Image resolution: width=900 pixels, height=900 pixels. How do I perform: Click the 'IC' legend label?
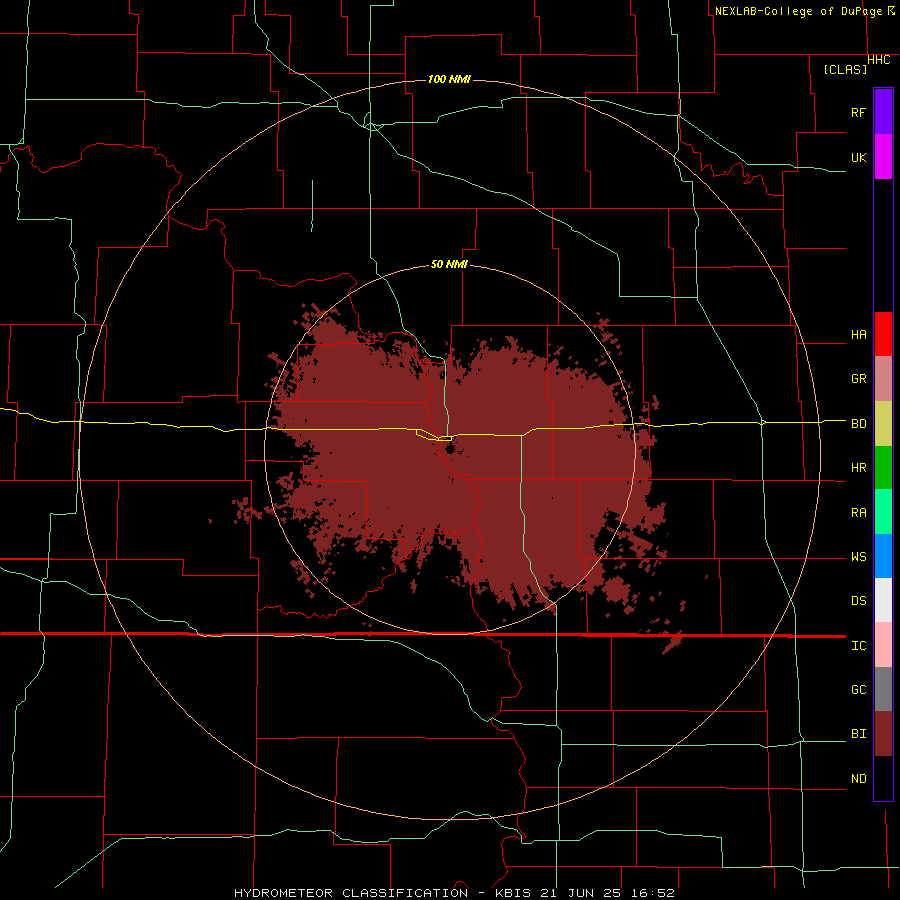[x=858, y=646]
